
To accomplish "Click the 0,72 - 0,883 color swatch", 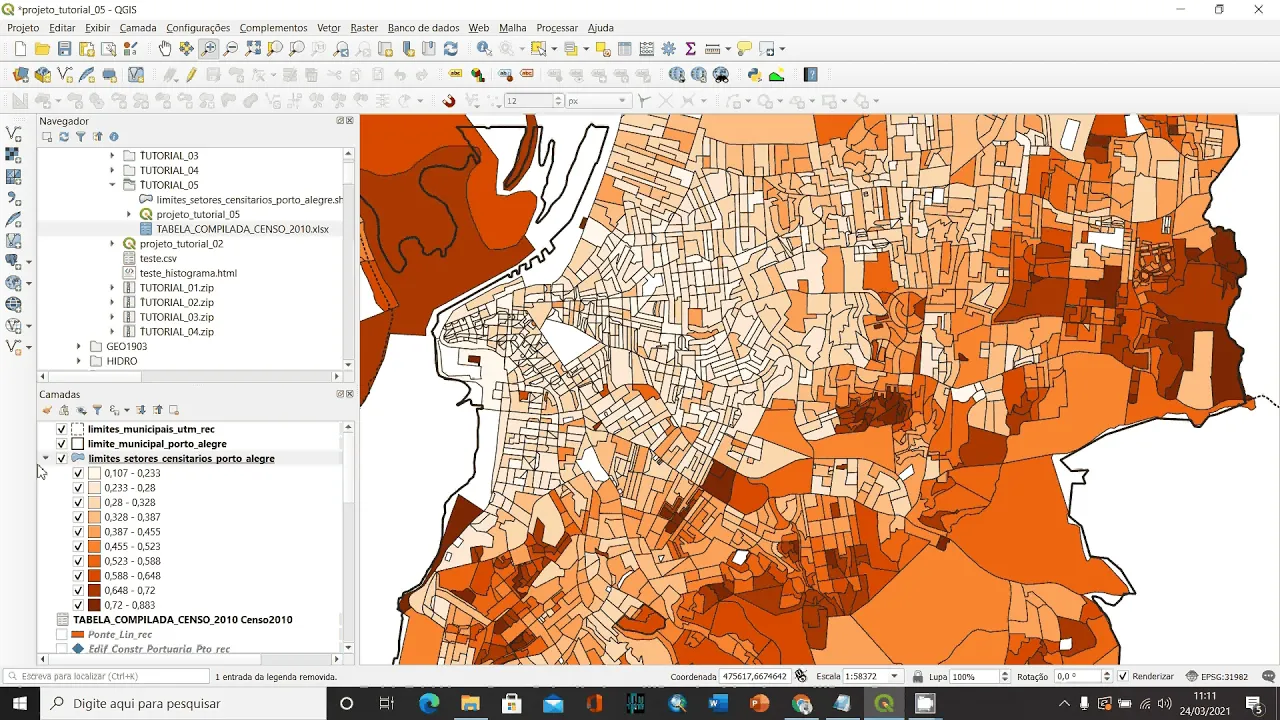I will (x=94, y=605).
